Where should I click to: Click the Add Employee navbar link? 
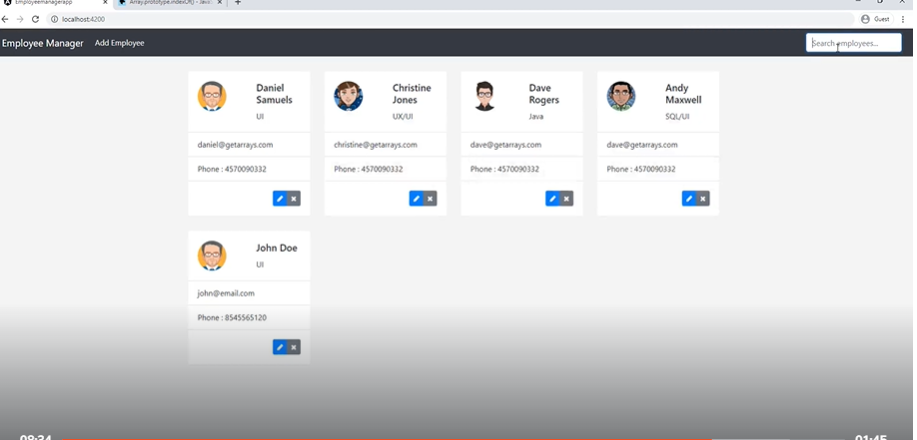point(119,43)
